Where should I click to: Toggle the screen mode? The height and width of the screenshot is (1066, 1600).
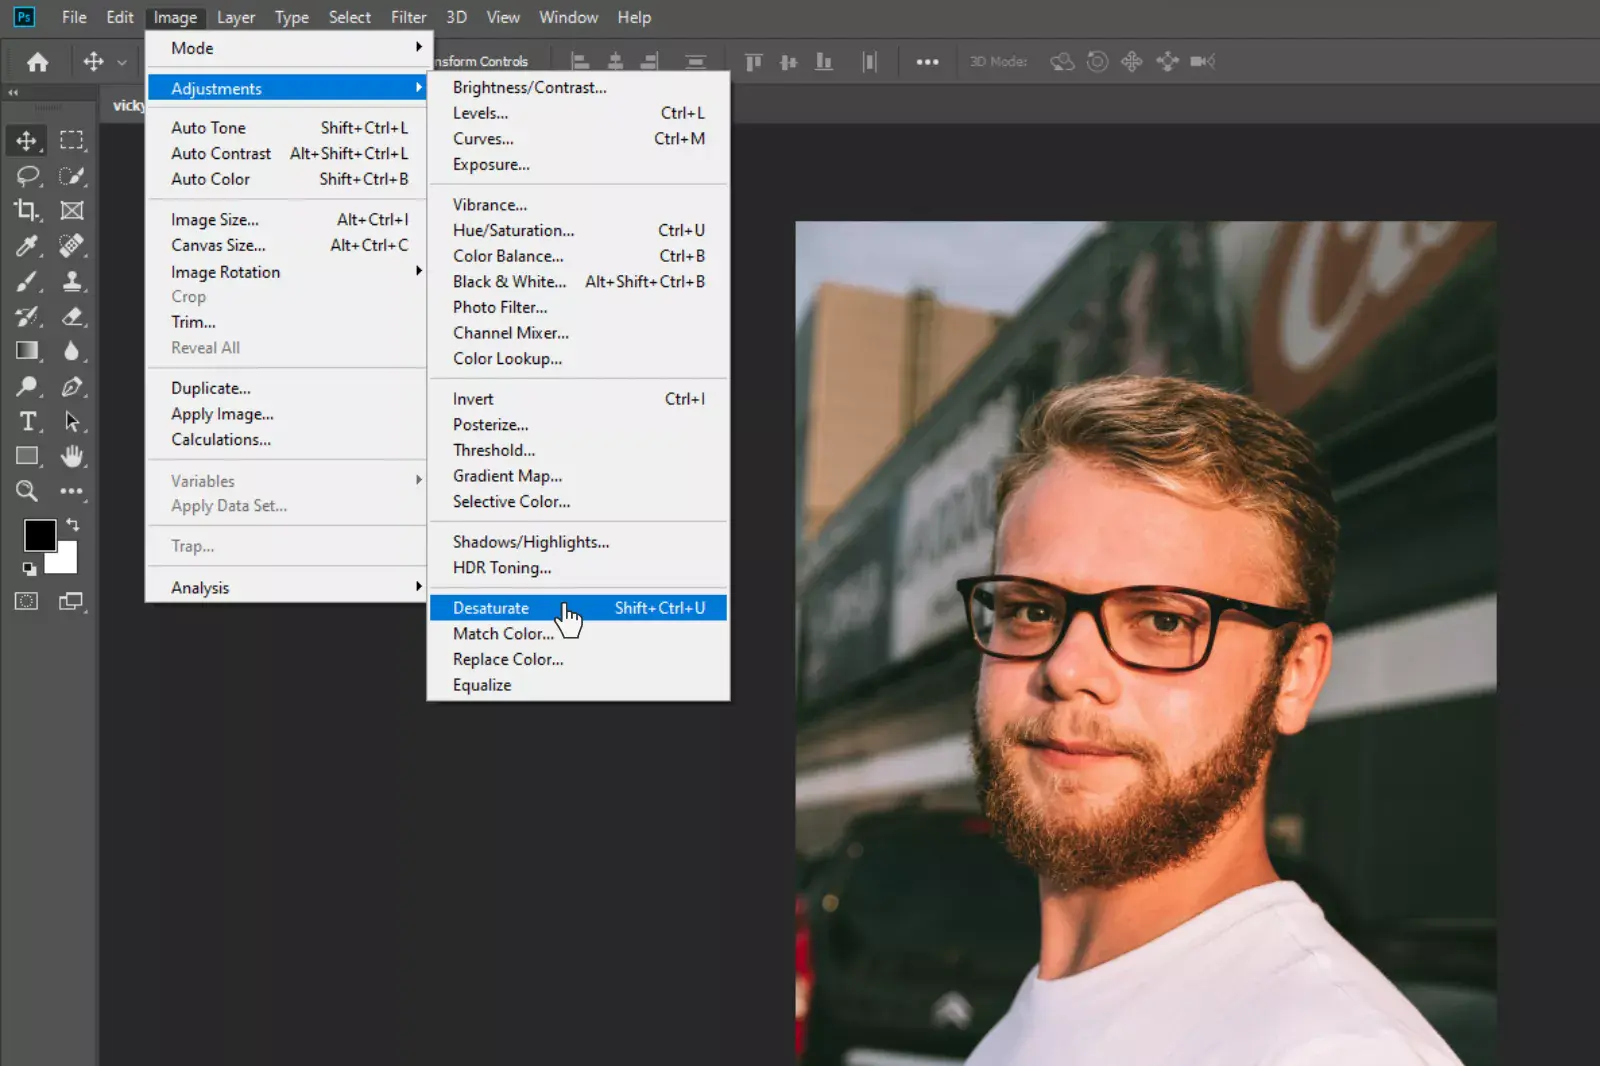coord(71,601)
